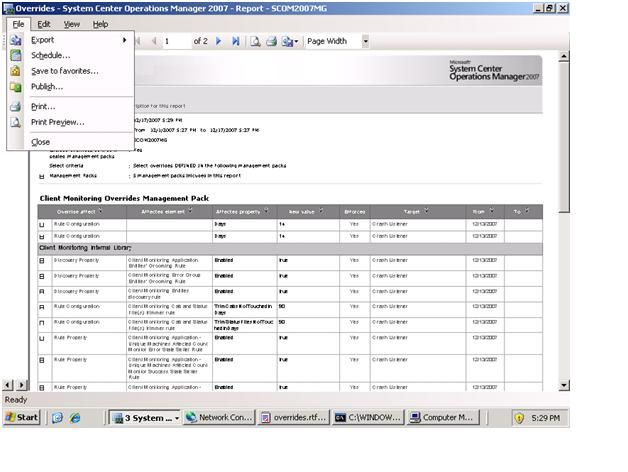Switch to Computer M... taskbar window

443,418
